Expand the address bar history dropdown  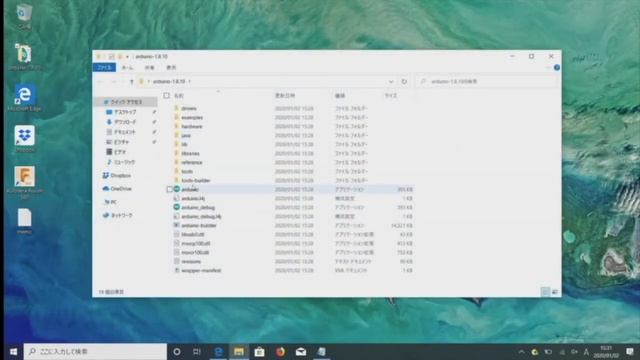(x=391, y=82)
